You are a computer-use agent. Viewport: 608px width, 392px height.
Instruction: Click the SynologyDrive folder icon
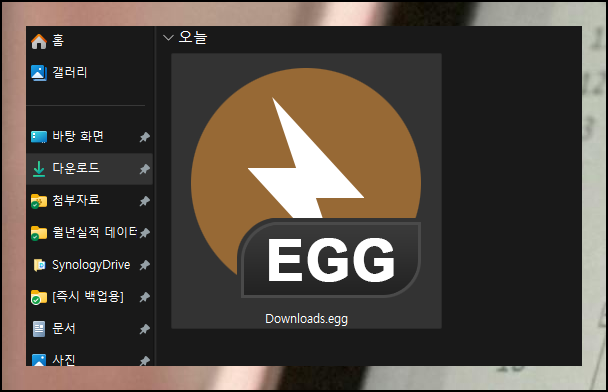point(39,265)
